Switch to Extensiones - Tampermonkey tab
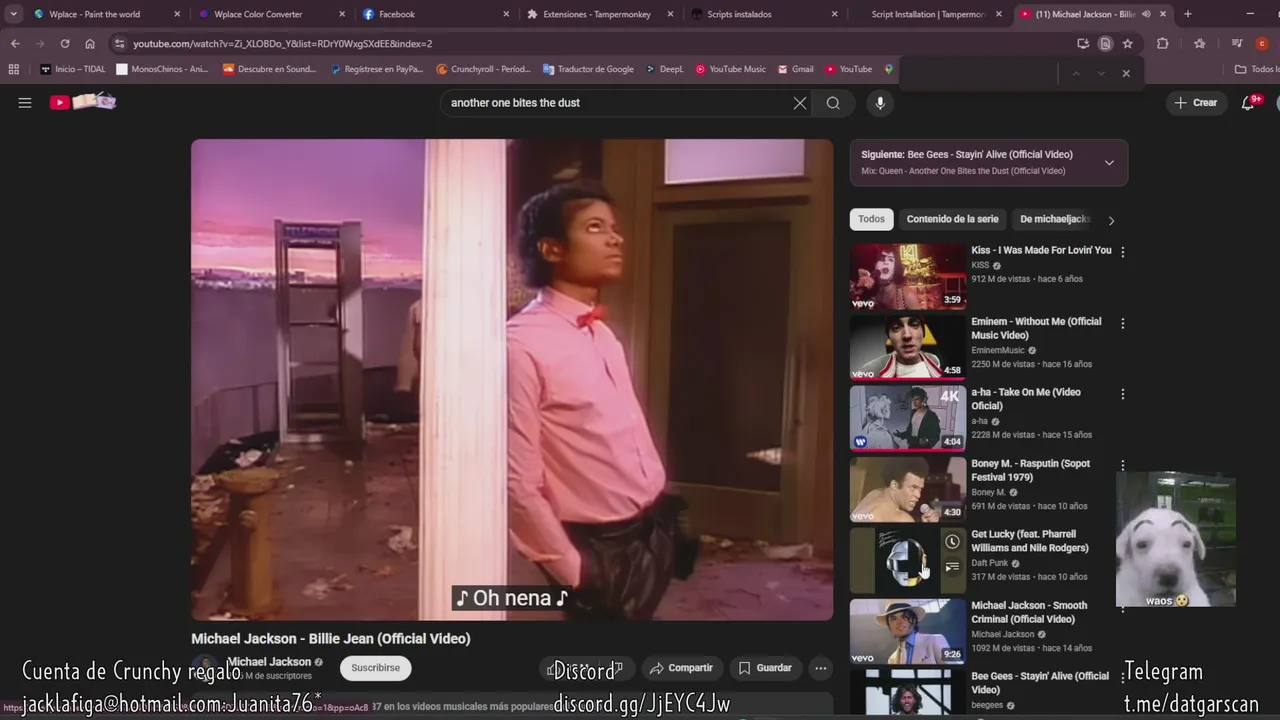Image resolution: width=1280 pixels, height=720 pixels. point(600,14)
